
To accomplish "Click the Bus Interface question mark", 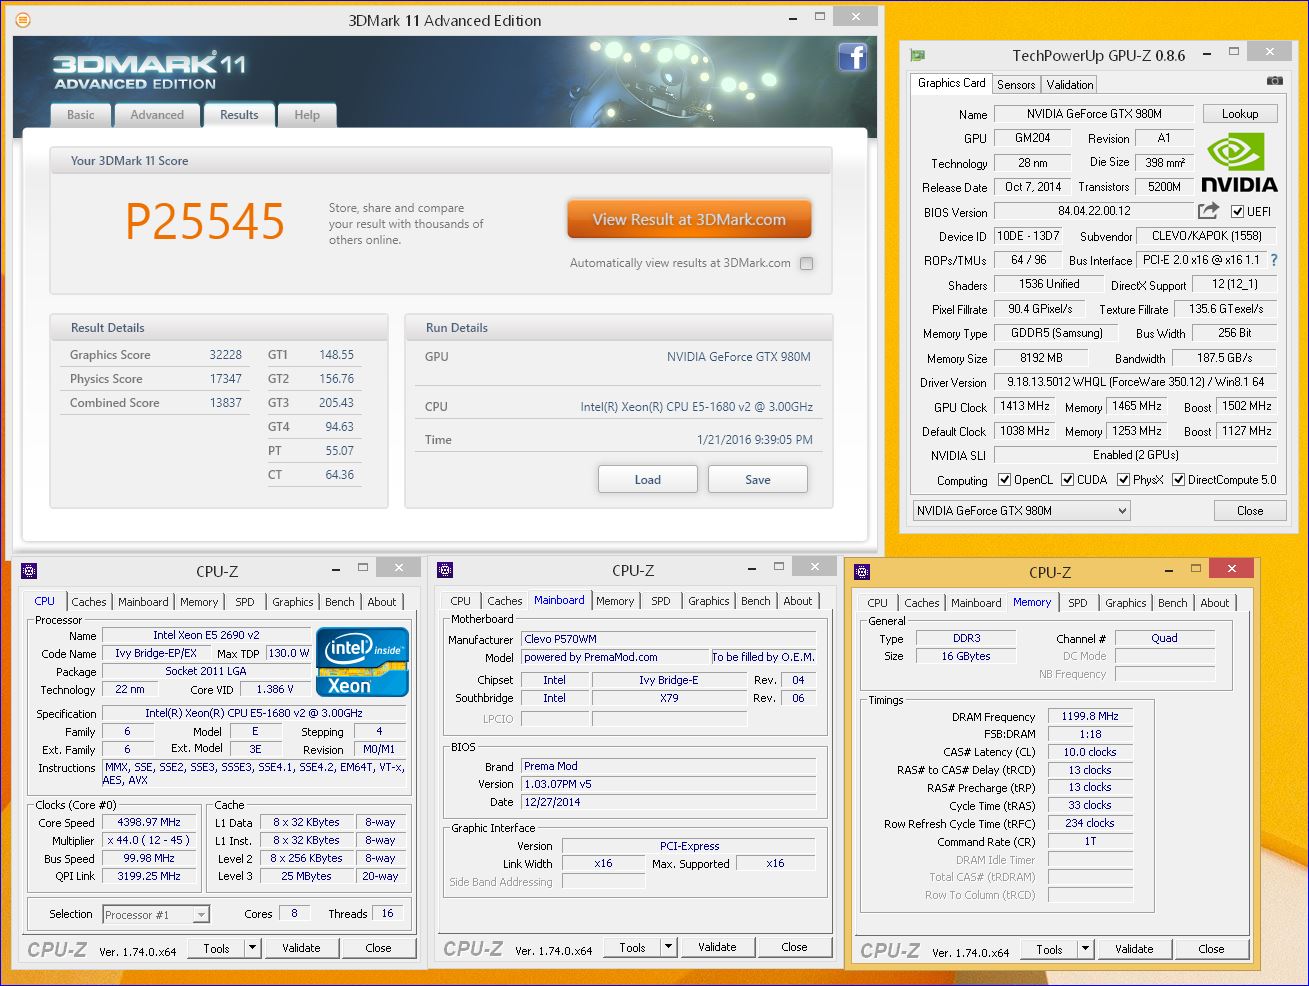I will (x=1274, y=260).
